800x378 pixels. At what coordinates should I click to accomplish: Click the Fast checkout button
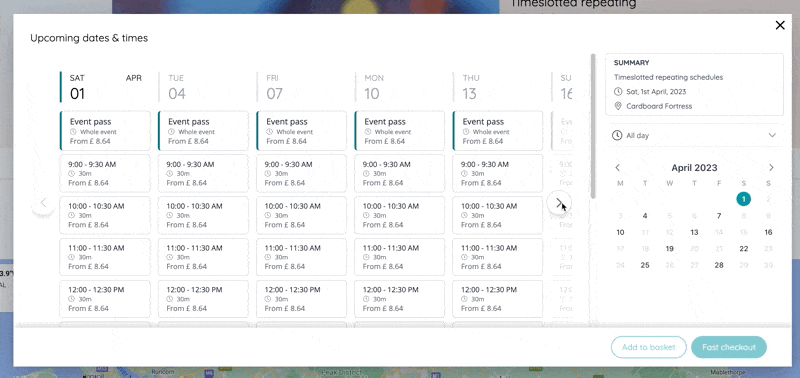[729, 347]
